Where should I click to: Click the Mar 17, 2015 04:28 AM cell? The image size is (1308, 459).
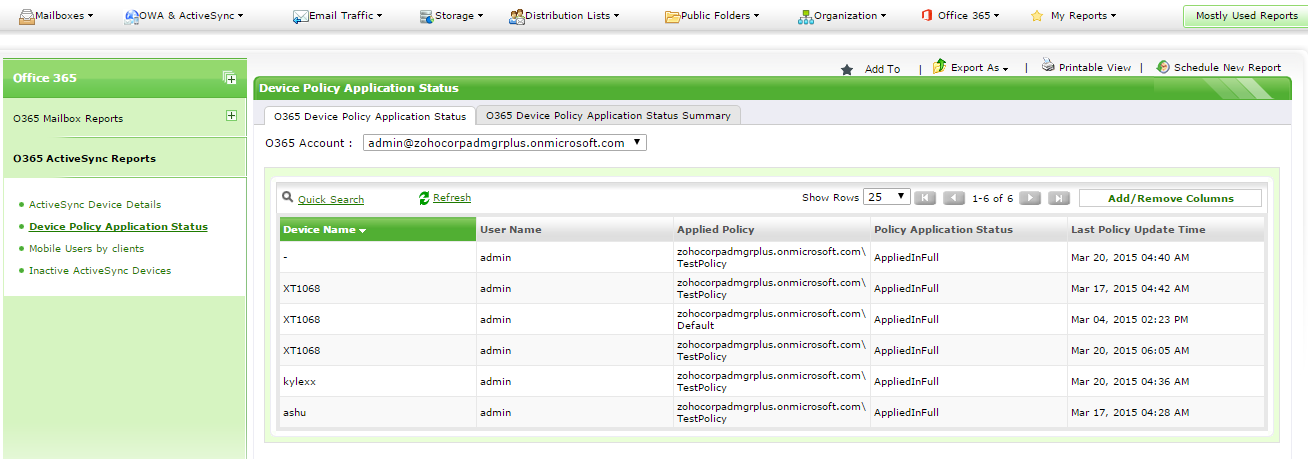(1166, 412)
